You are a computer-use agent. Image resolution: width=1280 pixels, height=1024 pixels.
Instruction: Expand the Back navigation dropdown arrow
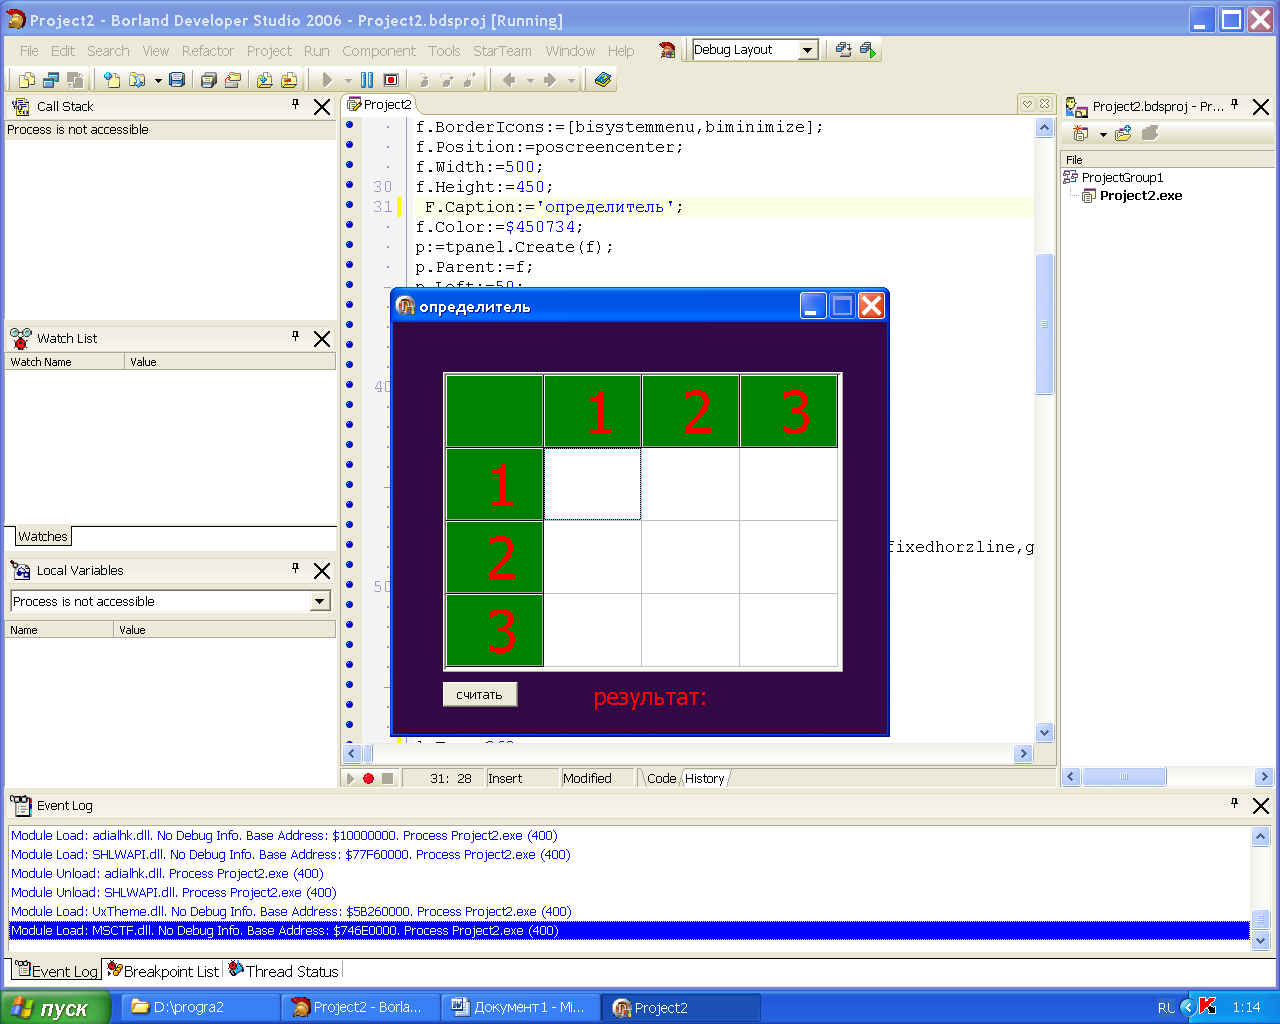click(x=530, y=80)
